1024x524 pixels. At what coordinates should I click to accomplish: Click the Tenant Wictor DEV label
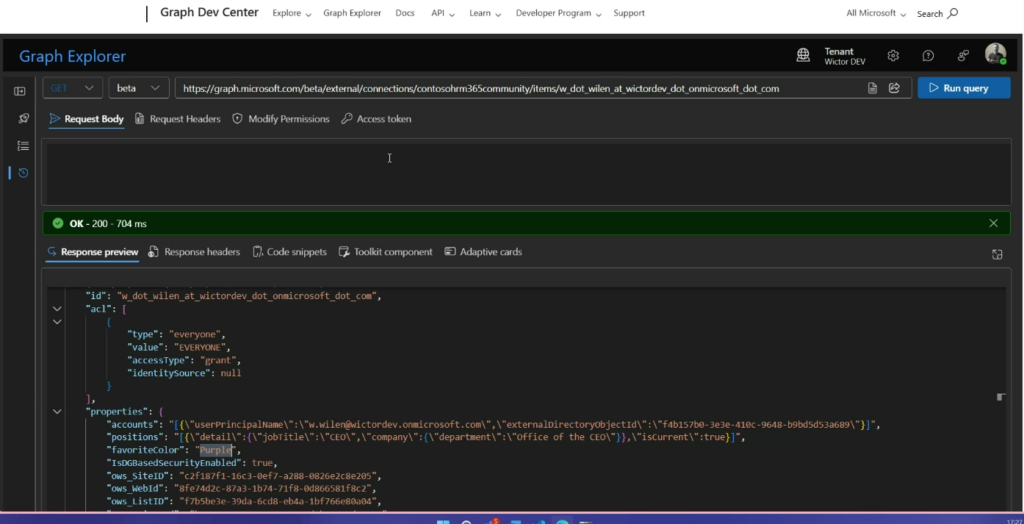(x=844, y=56)
